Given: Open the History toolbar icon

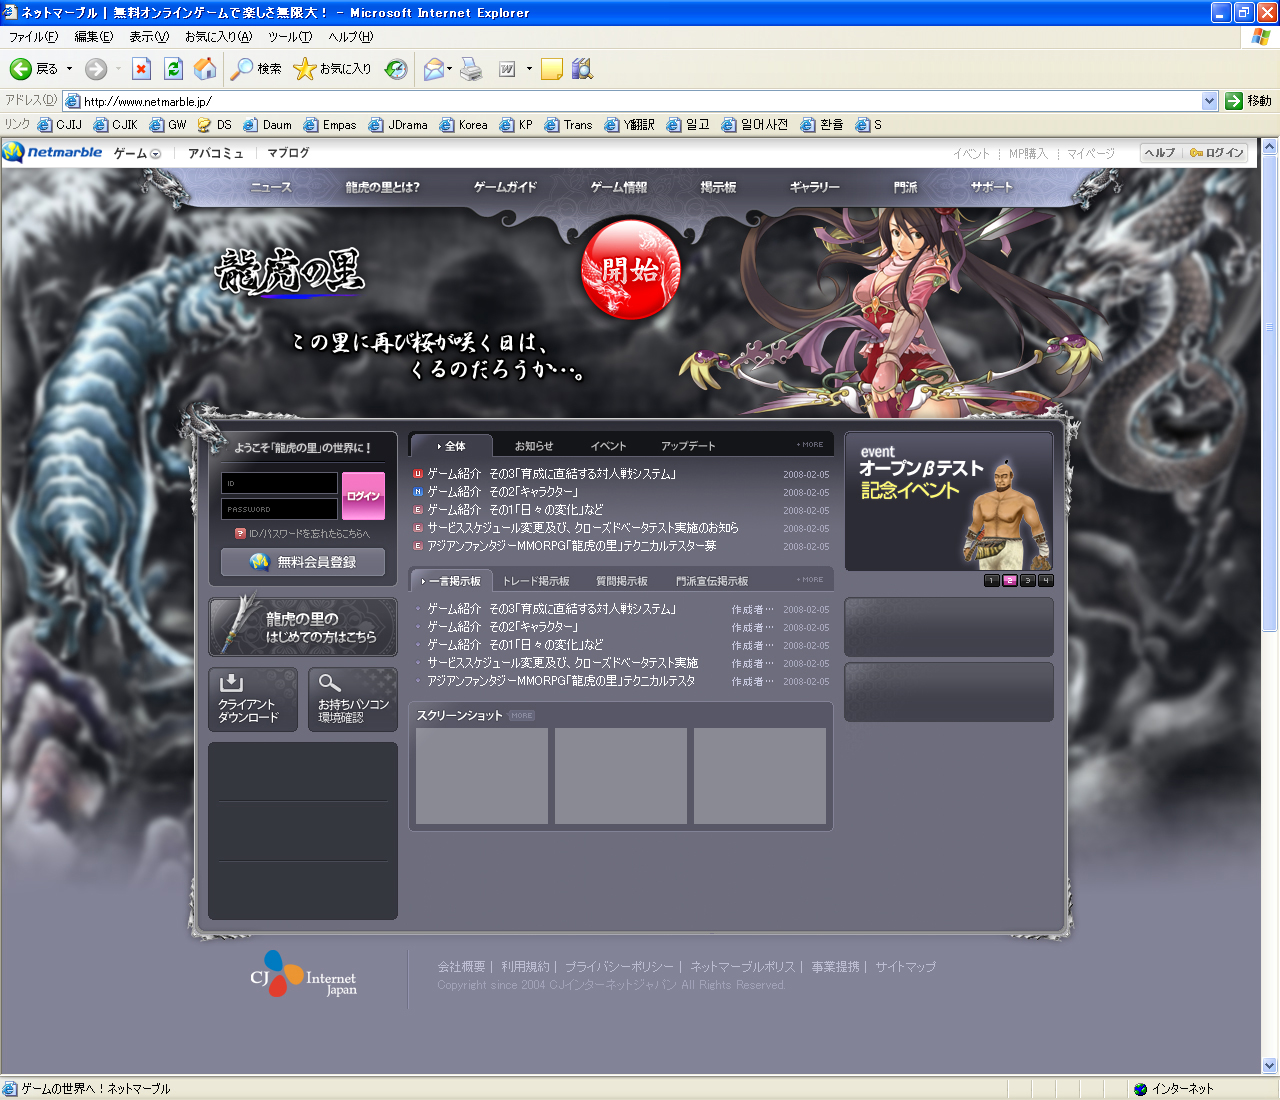Looking at the screenshot, I should click(x=397, y=69).
